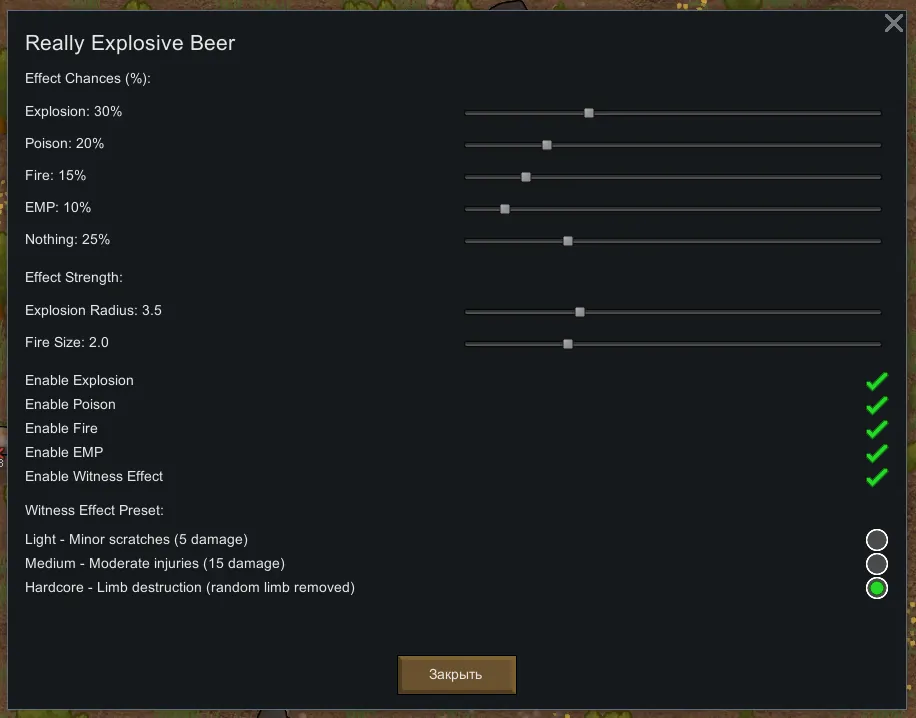Image resolution: width=916 pixels, height=718 pixels.
Task: Disable the Enable Fire option
Action: (877, 429)
